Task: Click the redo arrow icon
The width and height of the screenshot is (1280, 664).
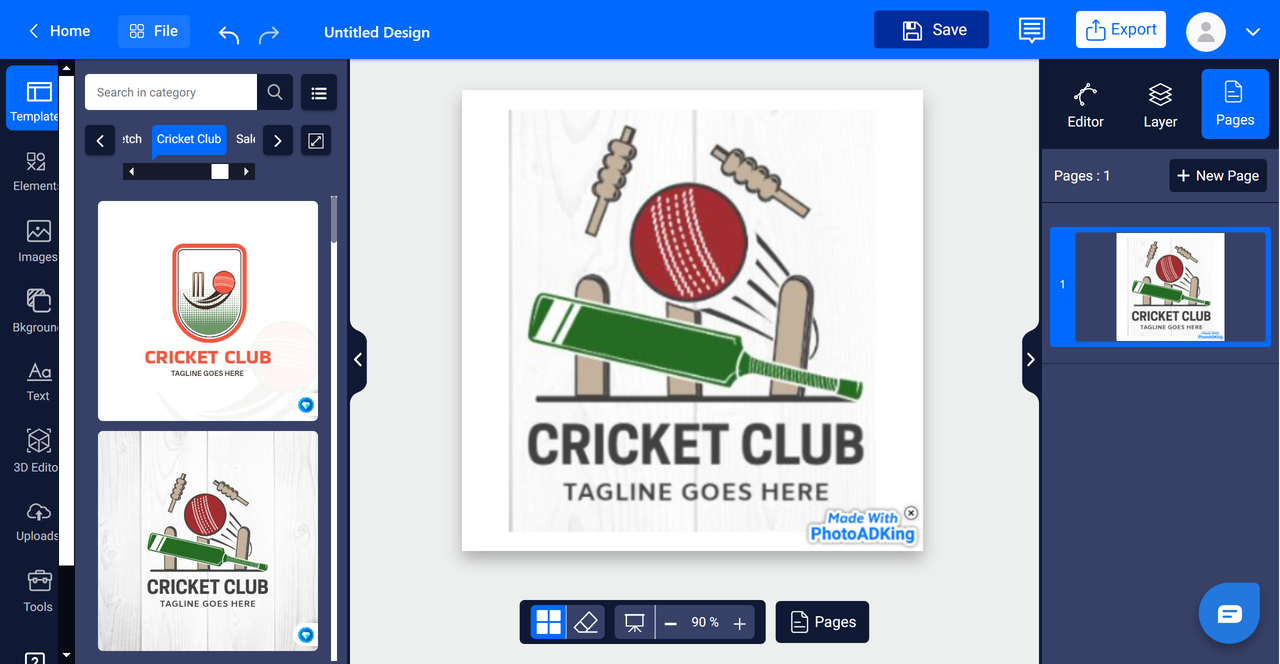Action: click(269, 34)
